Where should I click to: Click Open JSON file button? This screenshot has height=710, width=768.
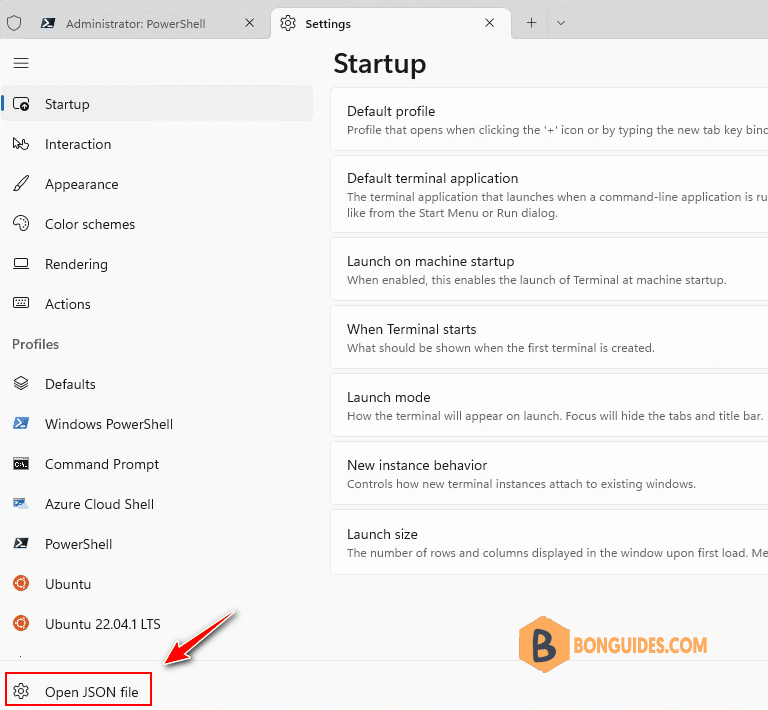point(78,689)
